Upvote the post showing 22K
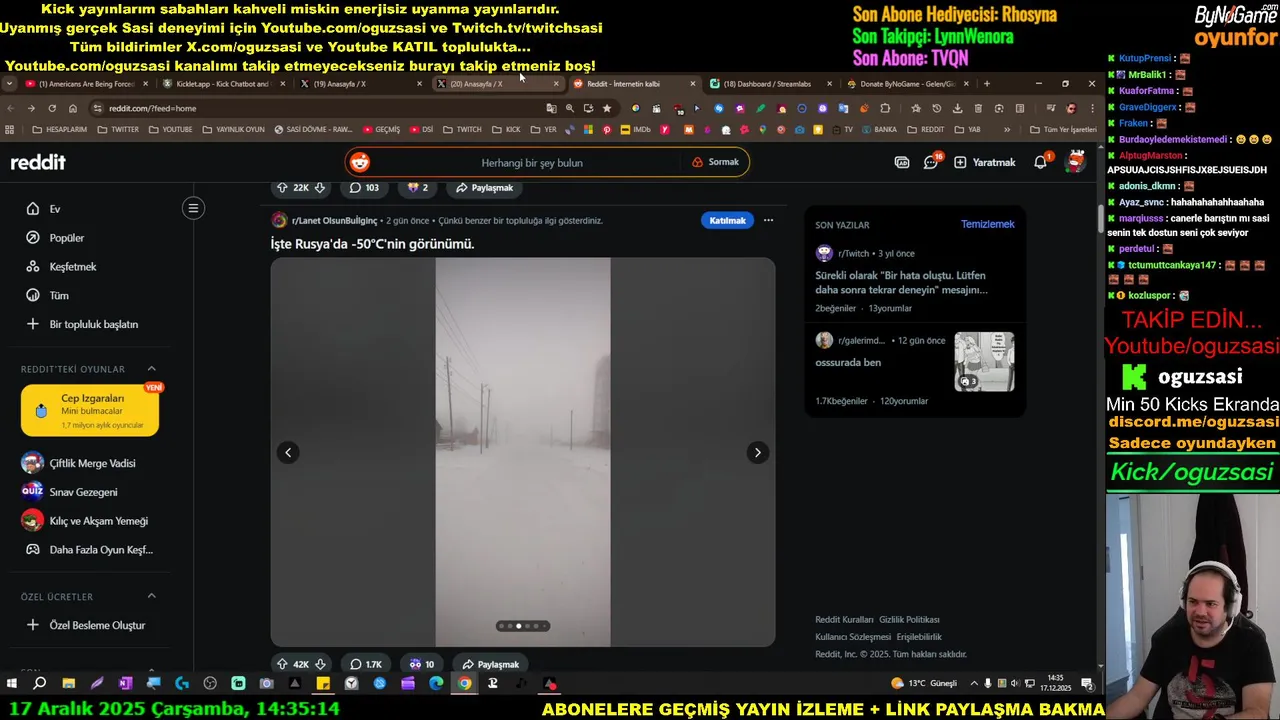1280x720 pixels. click(282, 187)
